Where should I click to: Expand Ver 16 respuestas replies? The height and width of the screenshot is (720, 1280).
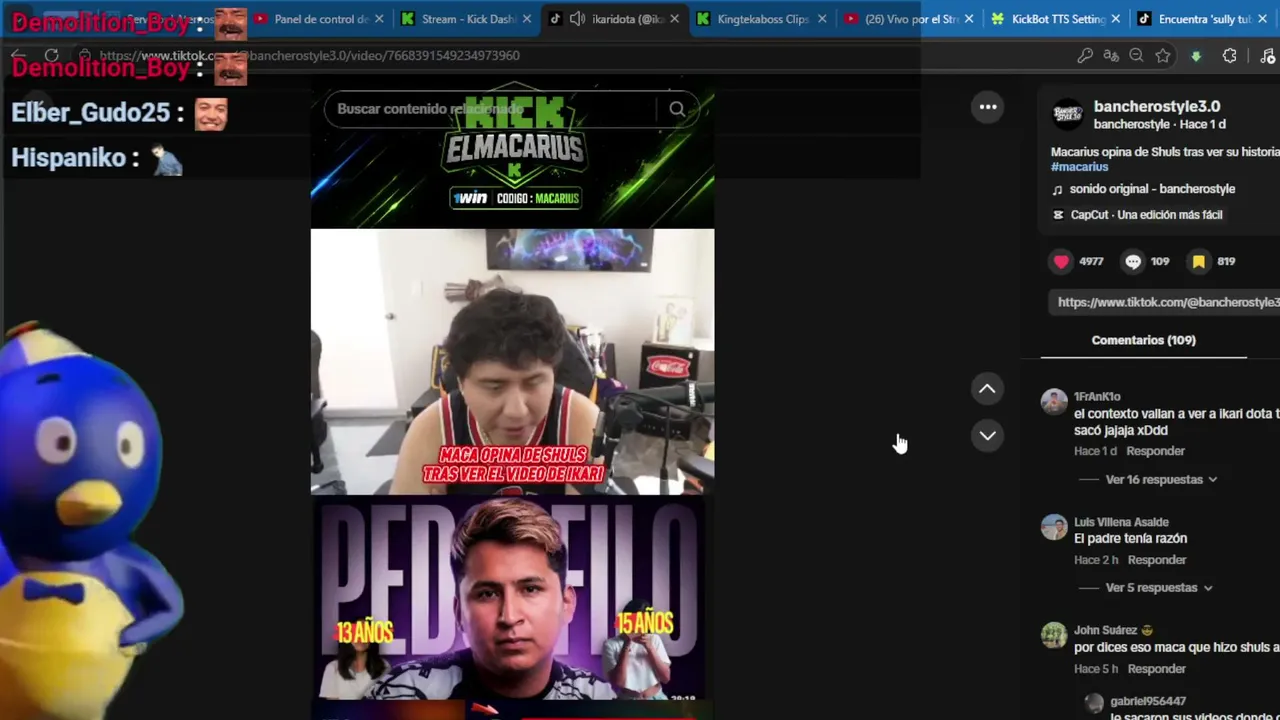[1161, 480]
